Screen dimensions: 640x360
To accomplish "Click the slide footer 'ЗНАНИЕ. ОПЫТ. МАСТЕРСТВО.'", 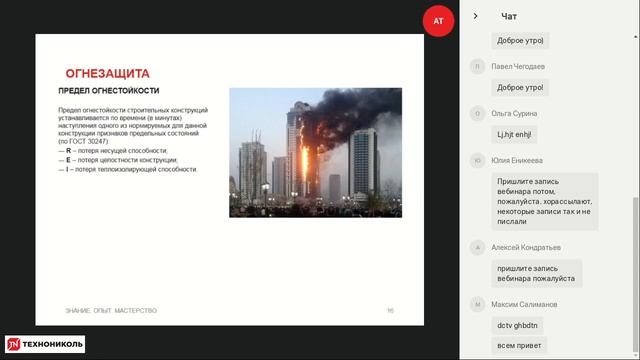I will point(111,311).
